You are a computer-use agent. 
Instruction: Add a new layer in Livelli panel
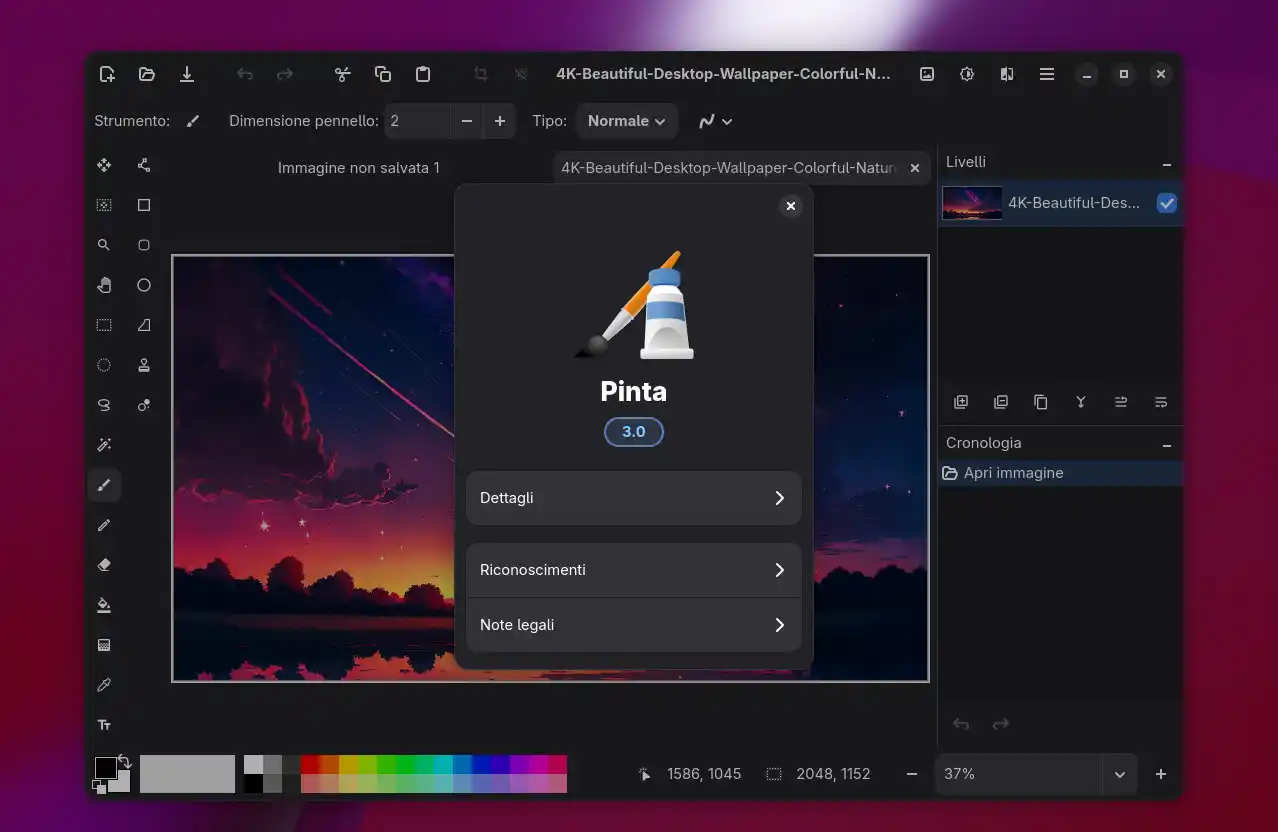961,402
